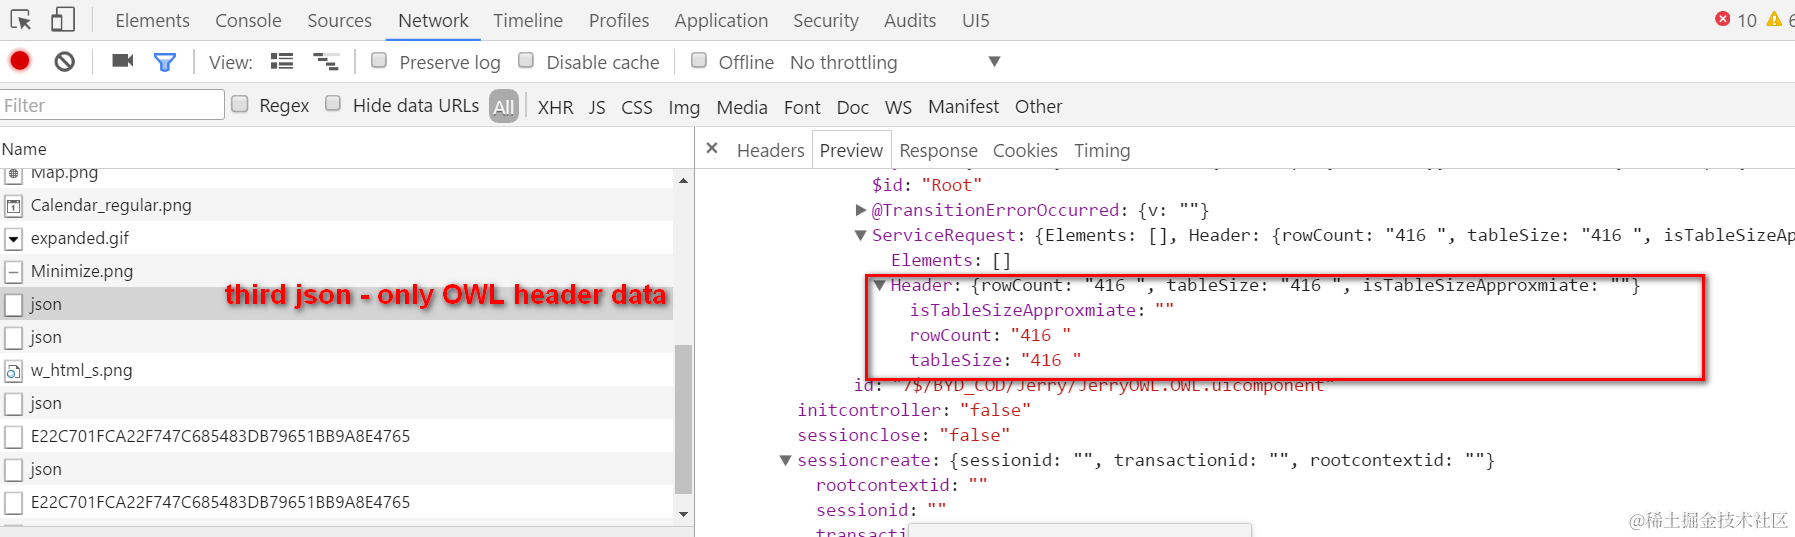Open the UI5 panel tab
This screenshot has height=537, width=1795.
[x=976, y=20]
